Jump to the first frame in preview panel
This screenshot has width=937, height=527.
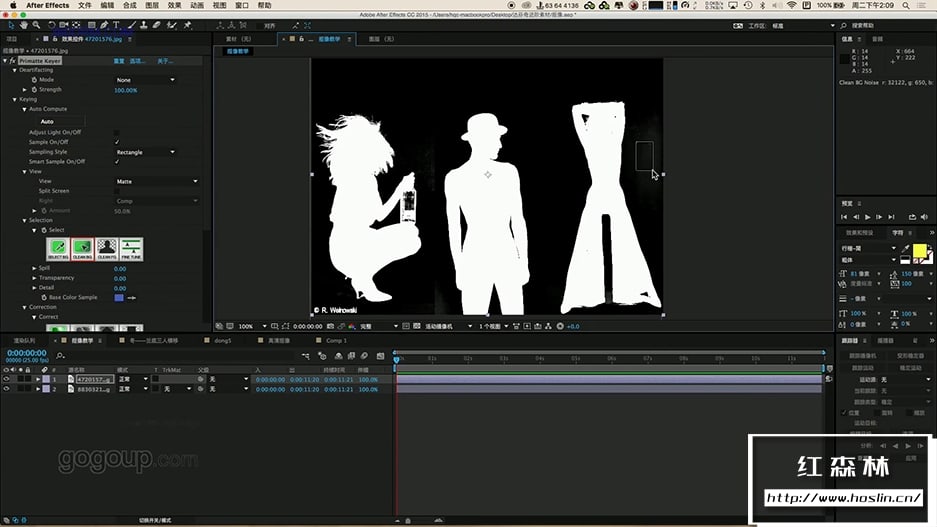[844, 217]
